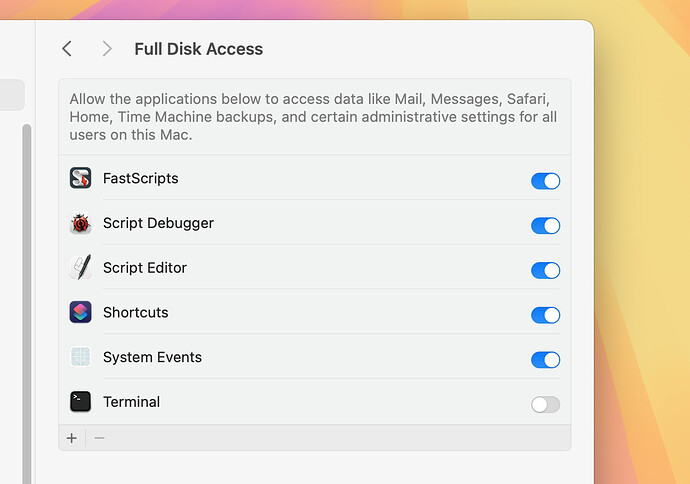Click the Script Debugger row label
Screen dimensions: 690x484
click(x=158, y=223)
